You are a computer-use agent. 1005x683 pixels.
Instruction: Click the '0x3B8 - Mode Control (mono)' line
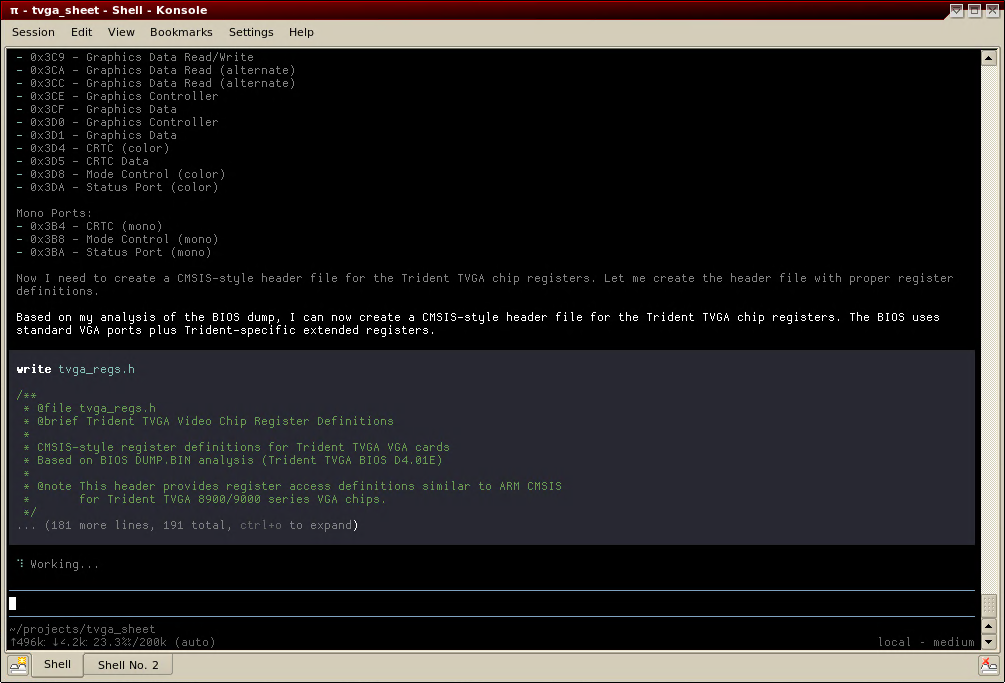tap(117, 239)
